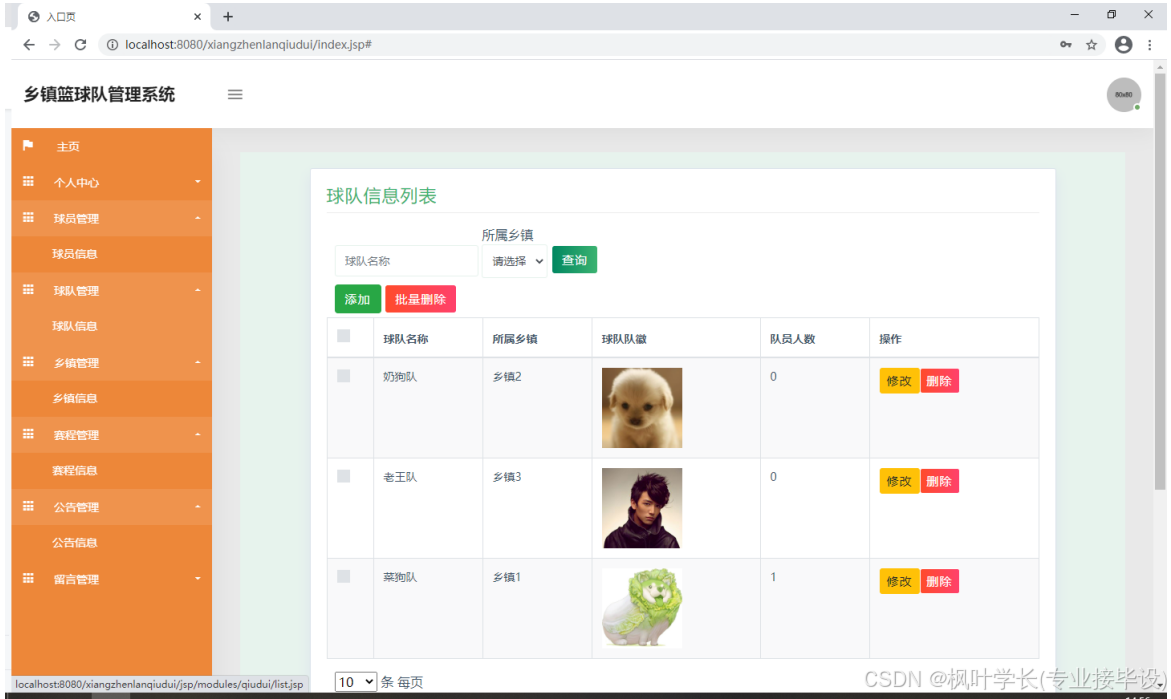Check the 老王队 row checkbox
Image resolution: width=1171 pixels, height=699 pixels.
pyautogui.click(x=344, y=476)
